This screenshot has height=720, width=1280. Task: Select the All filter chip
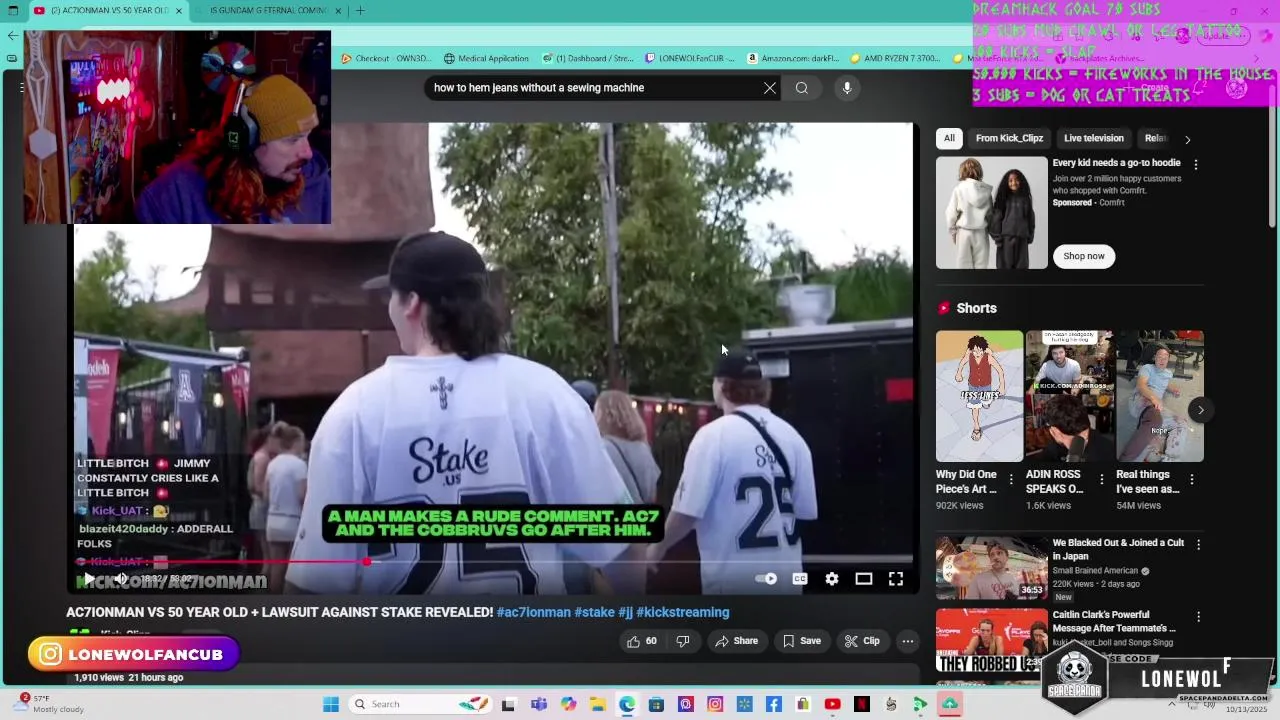[x=949, y=138]
